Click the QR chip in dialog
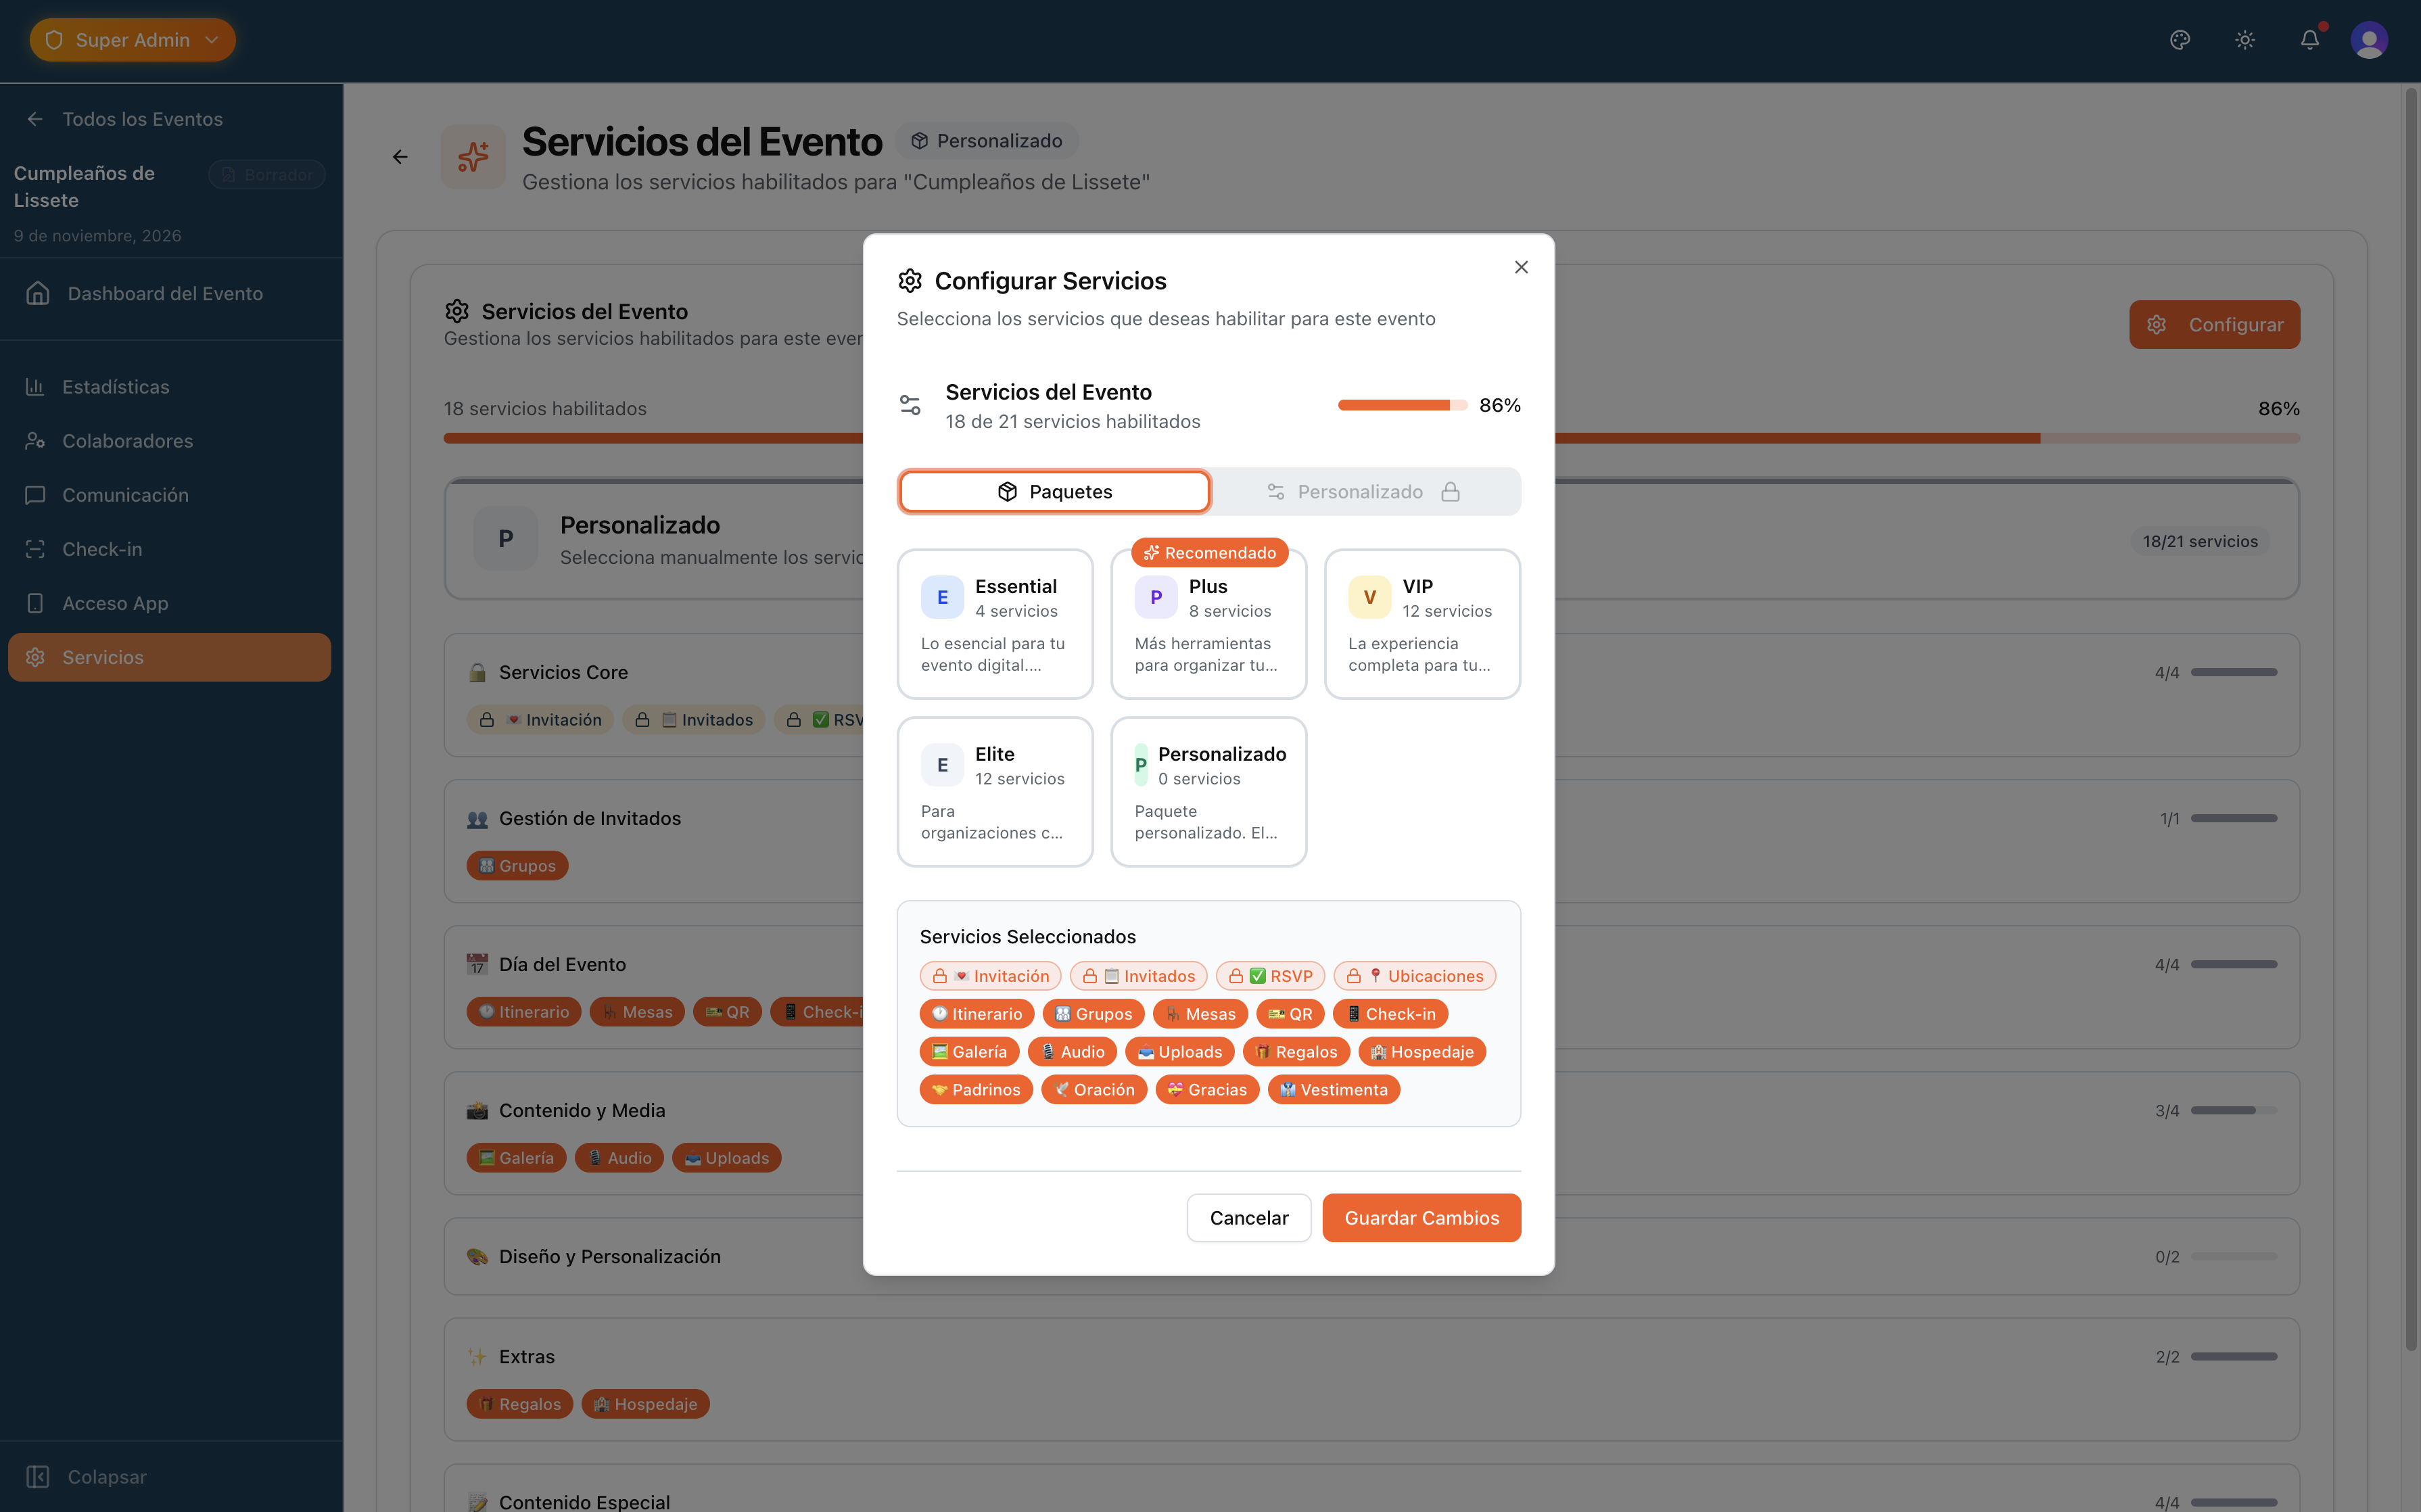The image size is (2421, 1512). pyautogui.click(x=1290, y=1014)
